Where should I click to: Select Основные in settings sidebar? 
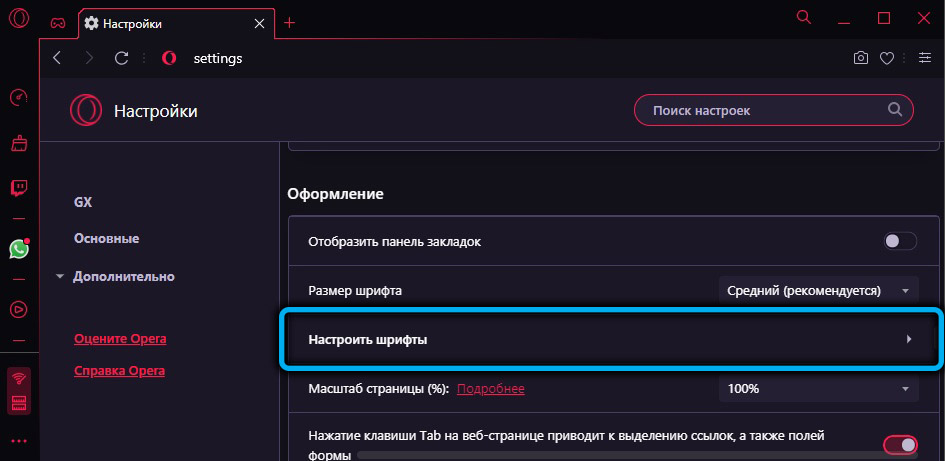tap(106, 239)
